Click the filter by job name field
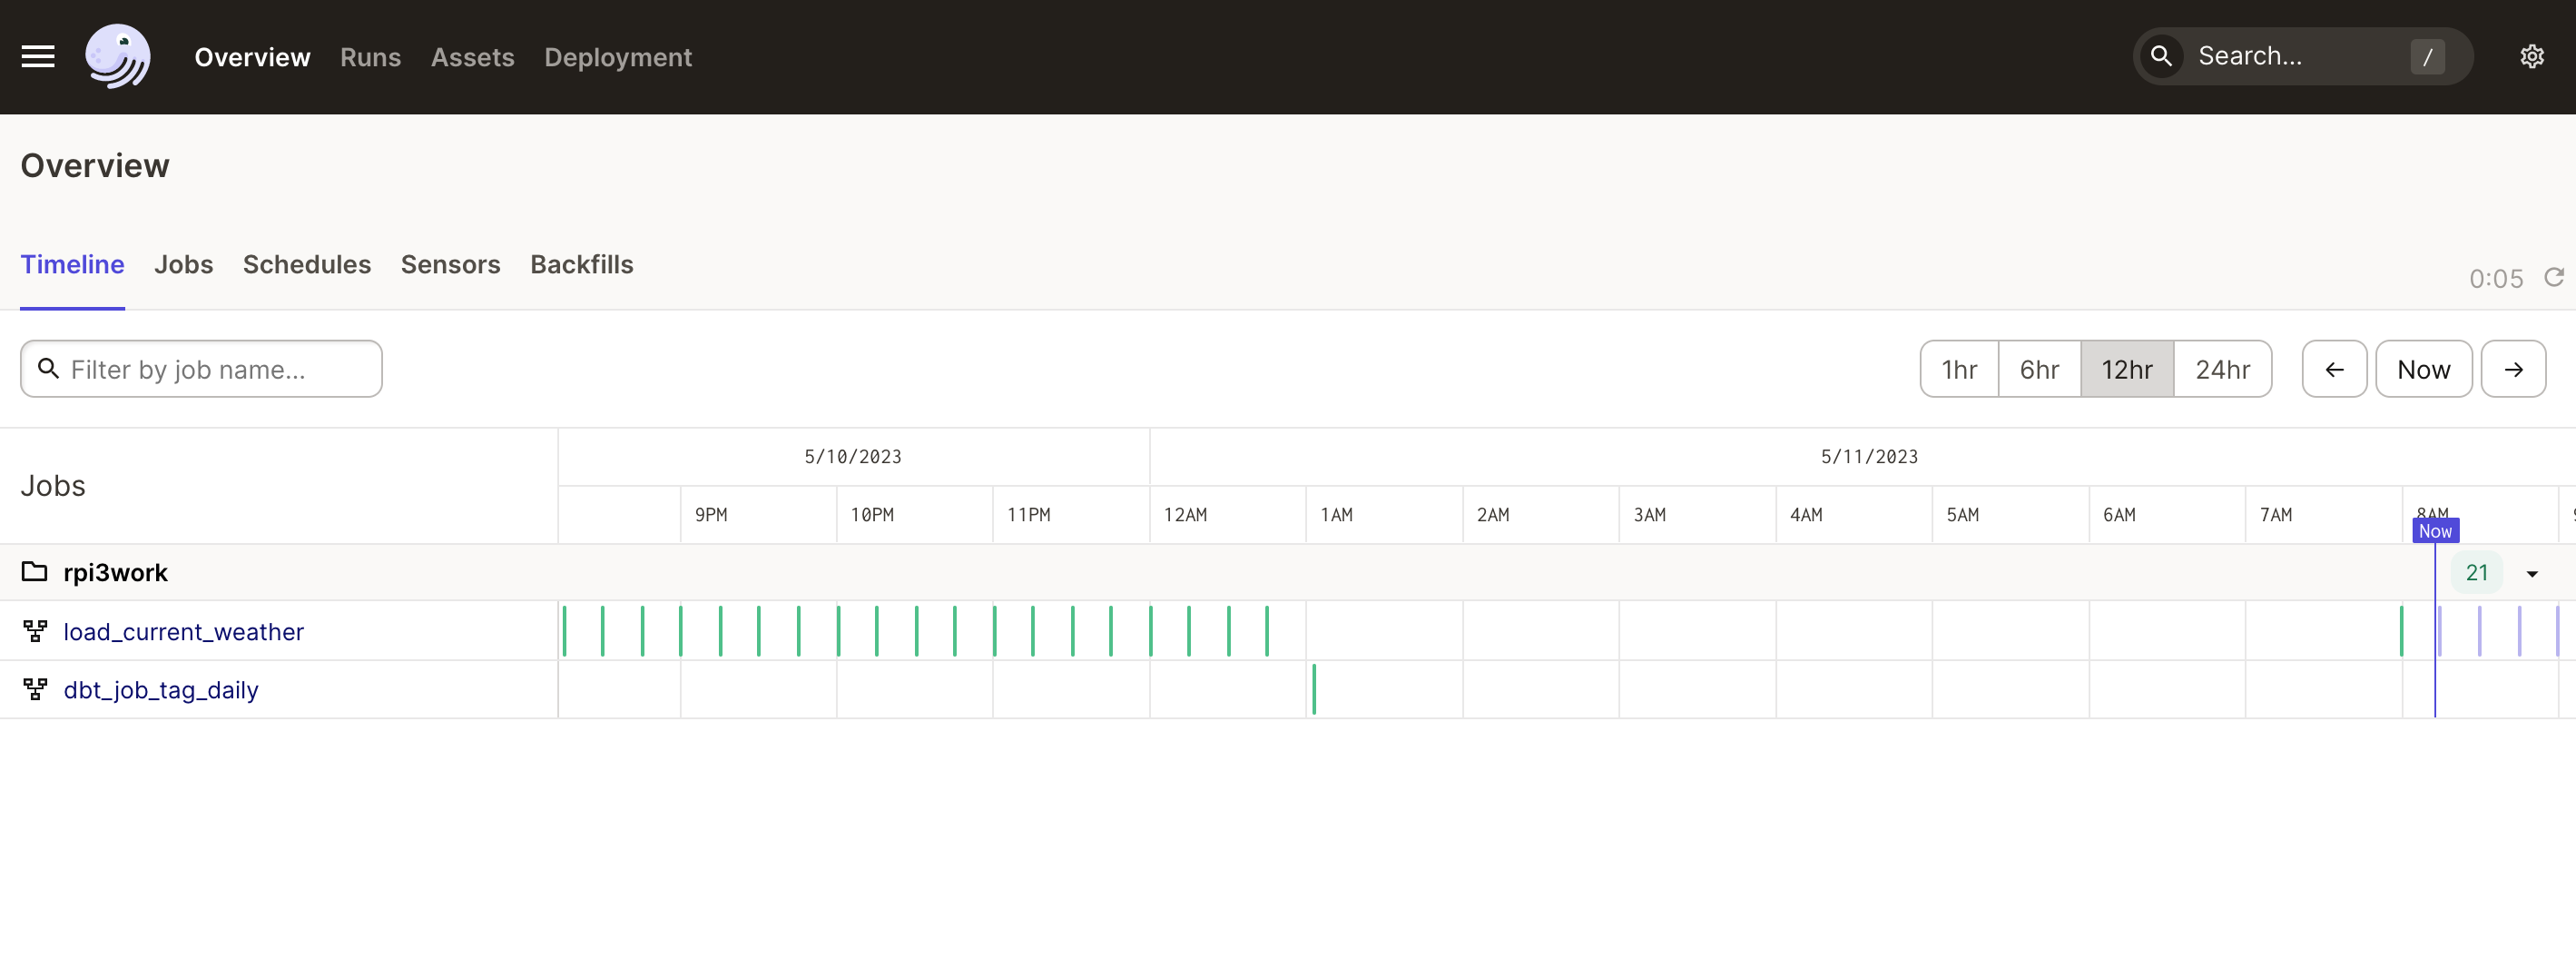This screenshot has width=2576, height=959. click(200, 368)
